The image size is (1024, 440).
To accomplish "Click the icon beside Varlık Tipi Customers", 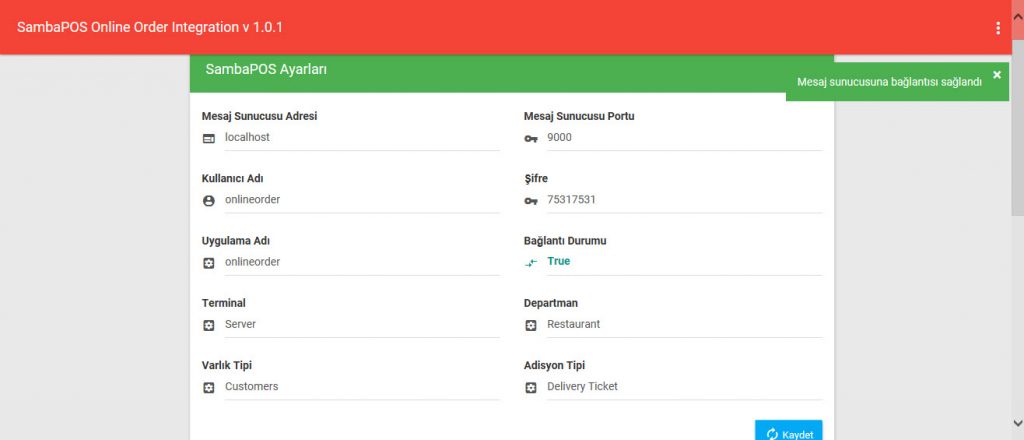I will pos(209,387).
